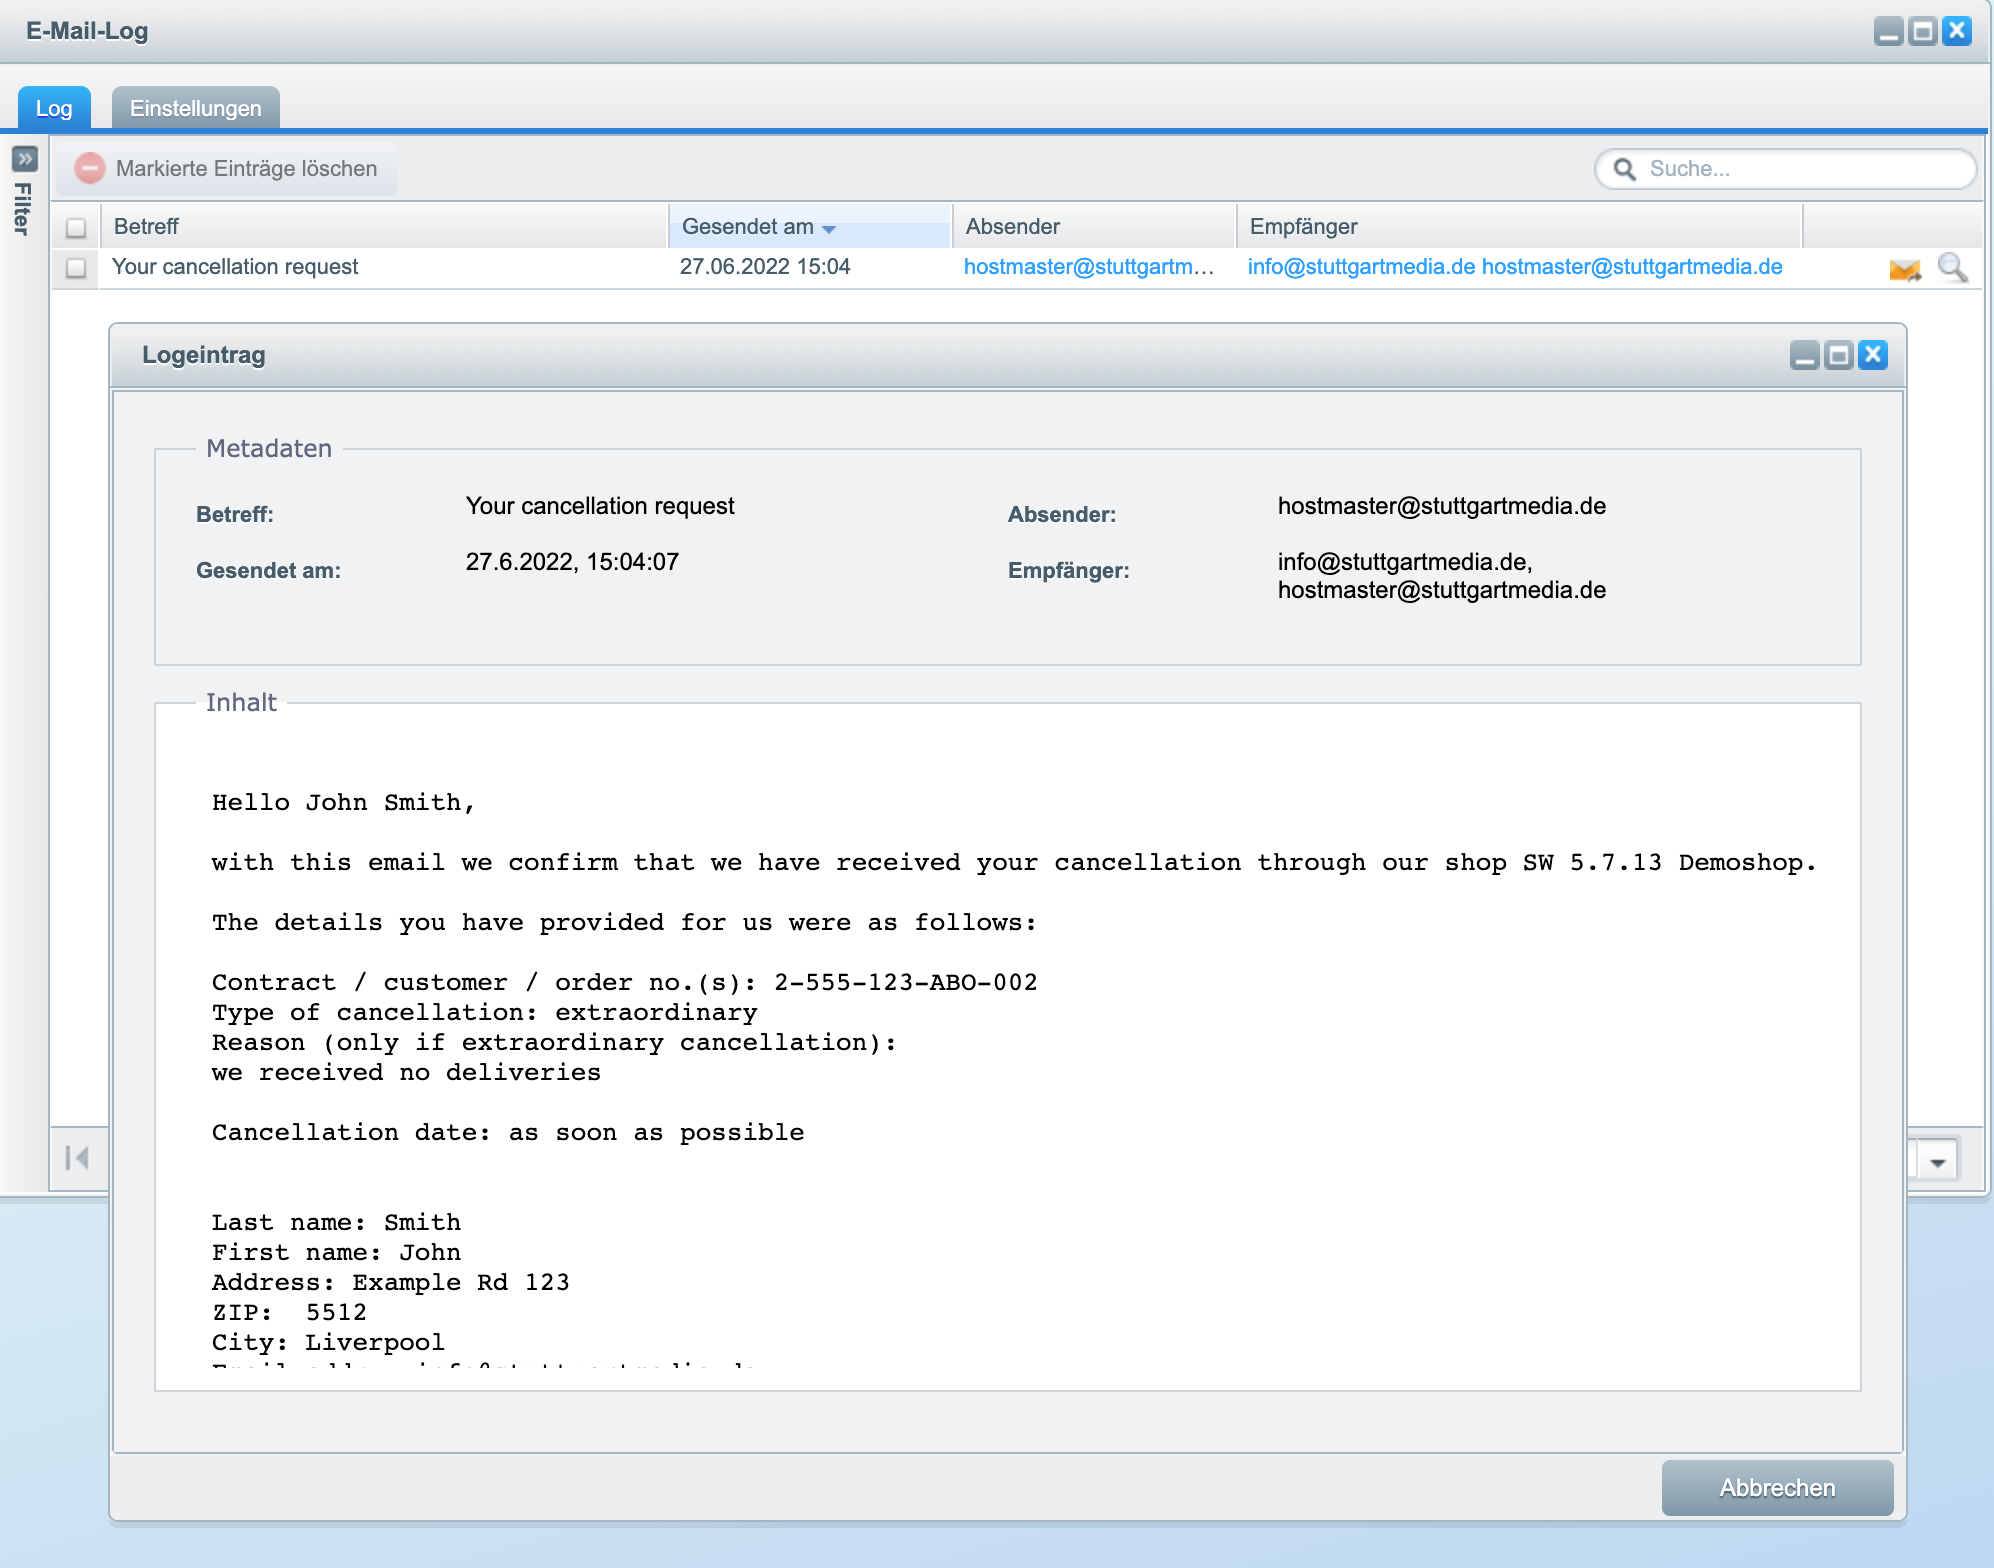
Task: Click recipient link hostmaster@stuttgartmedia.de in row
Action: click(x=1632, y=267)
